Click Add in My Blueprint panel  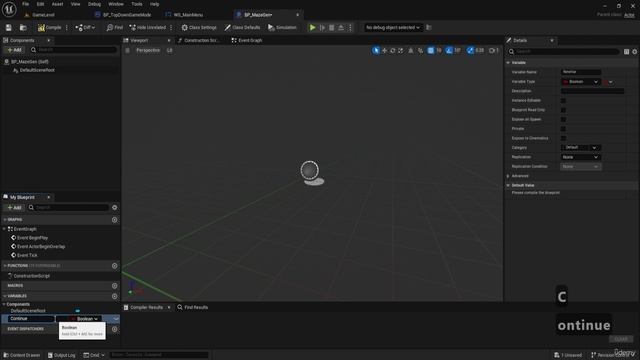click(14, 207)
